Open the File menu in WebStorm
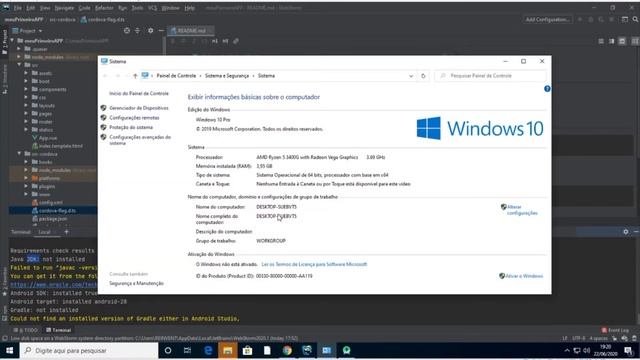Viewport: 640px width, 360px height. coord(18,8)
